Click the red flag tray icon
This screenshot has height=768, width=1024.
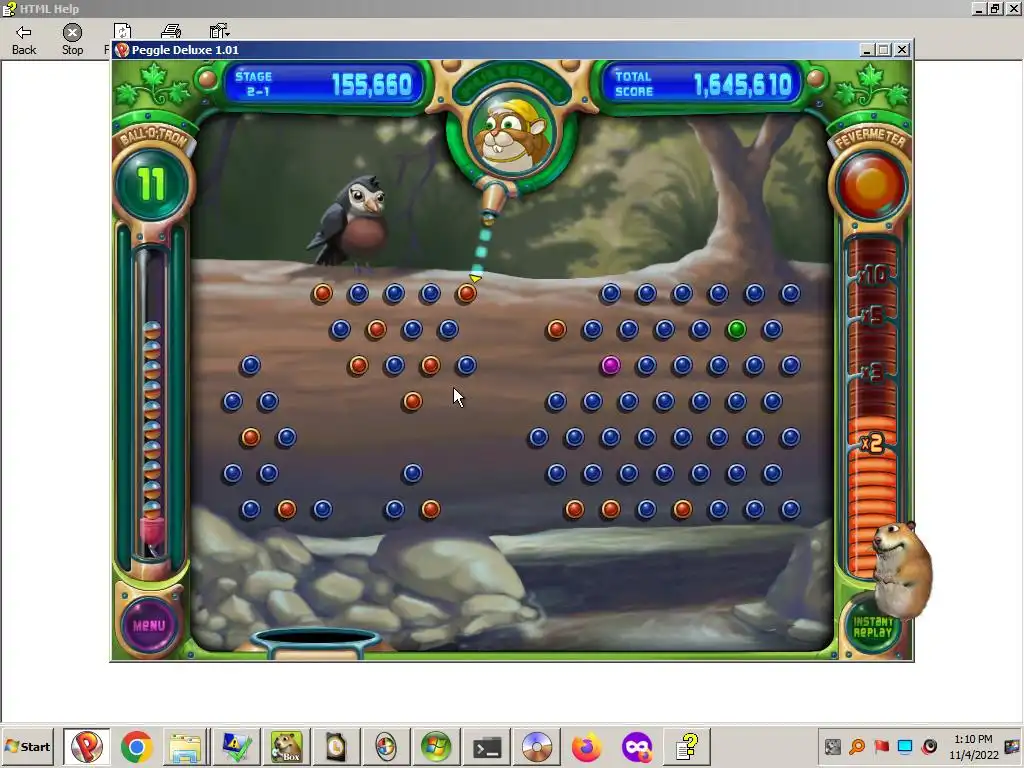click(x=882, y=746)
